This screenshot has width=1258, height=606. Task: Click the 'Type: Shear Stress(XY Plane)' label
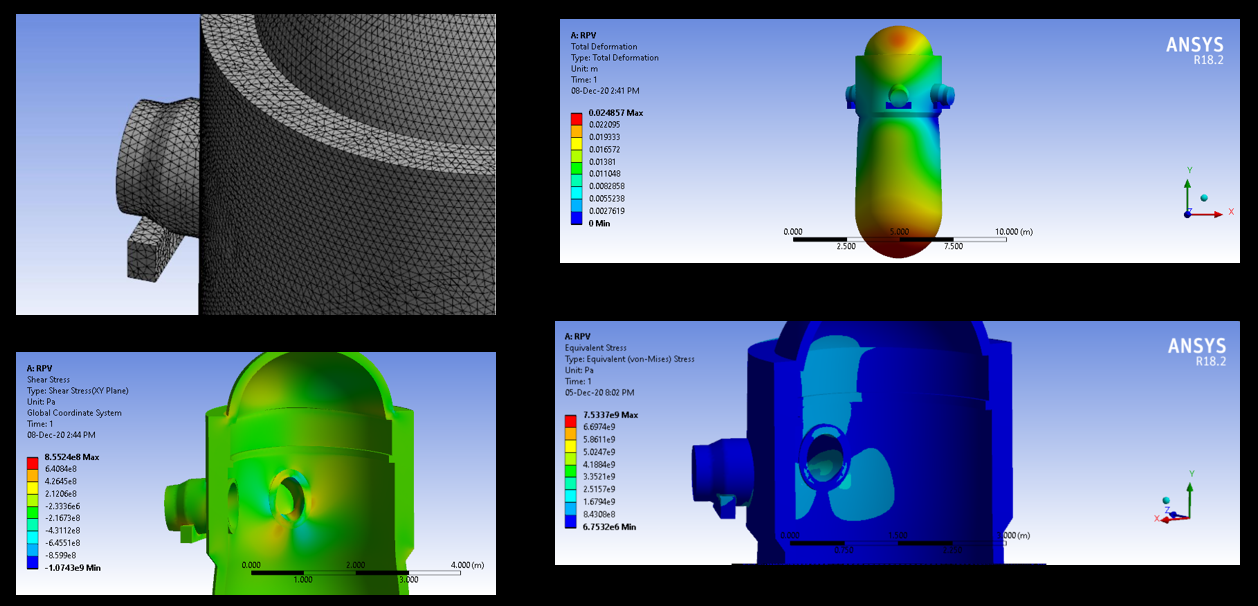pyautogui.click(x=77, y=391)
